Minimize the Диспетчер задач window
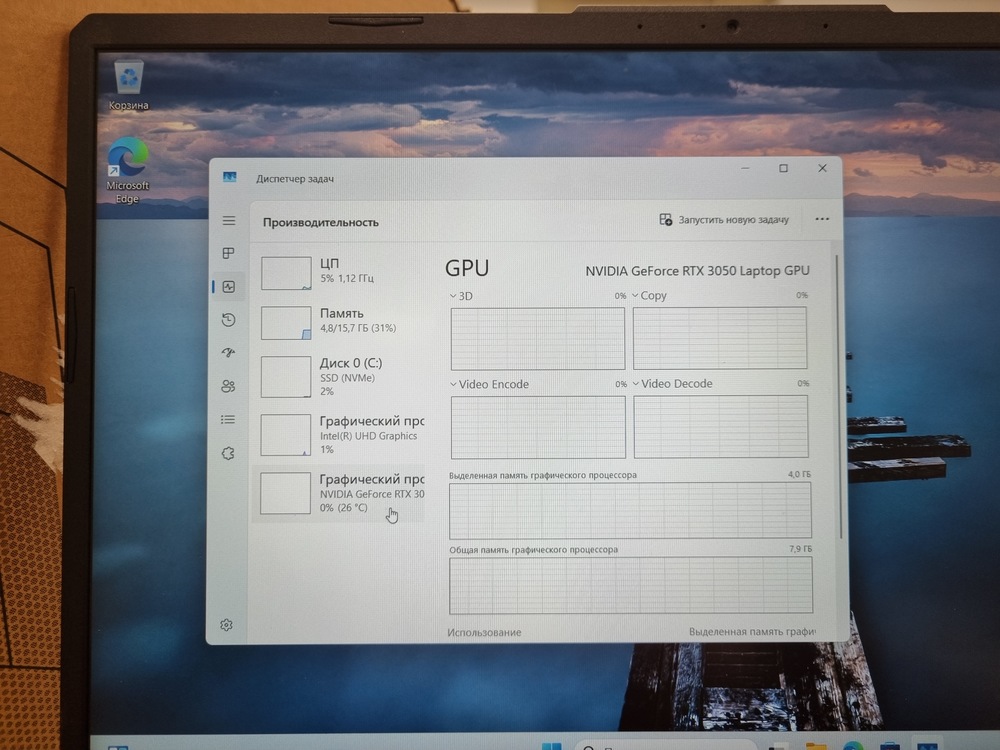 [745, 168]
